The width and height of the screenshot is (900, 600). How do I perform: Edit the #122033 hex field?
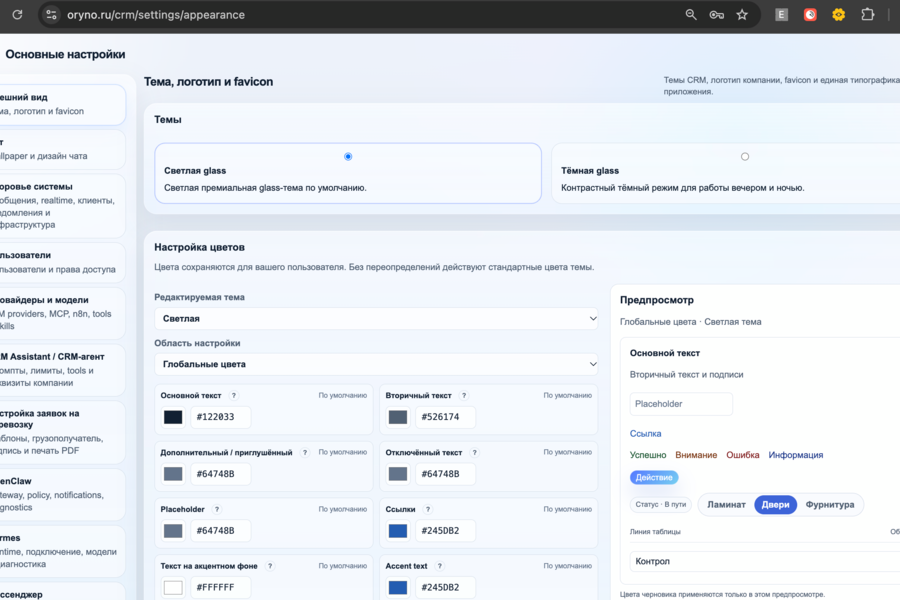click(x=220, y=417)
